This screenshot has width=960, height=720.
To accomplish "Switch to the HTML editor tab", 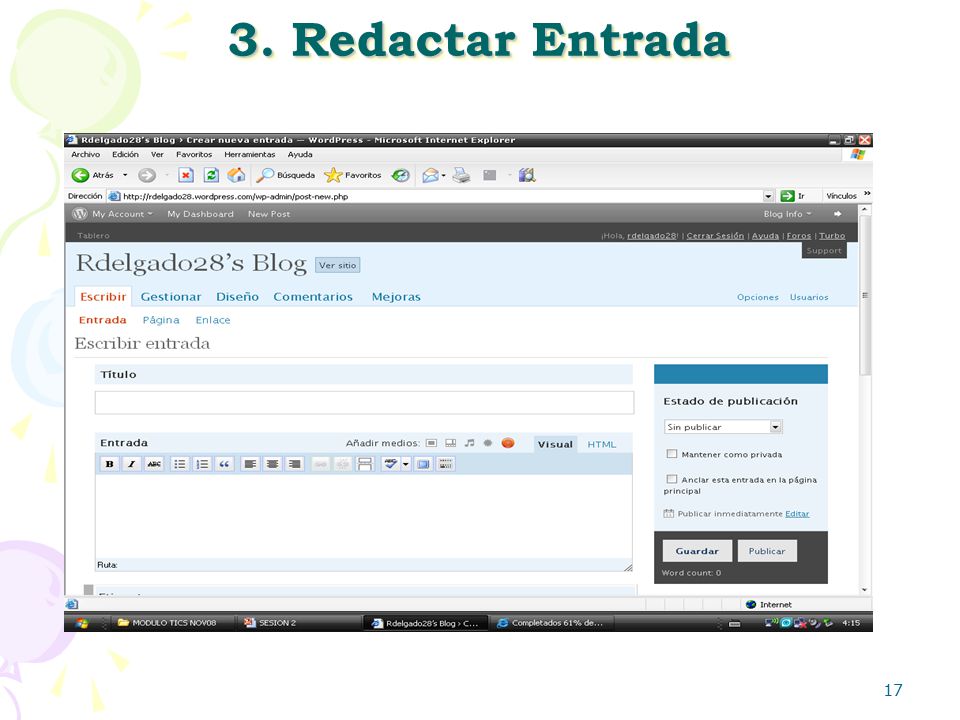I will tap(601, 444).
